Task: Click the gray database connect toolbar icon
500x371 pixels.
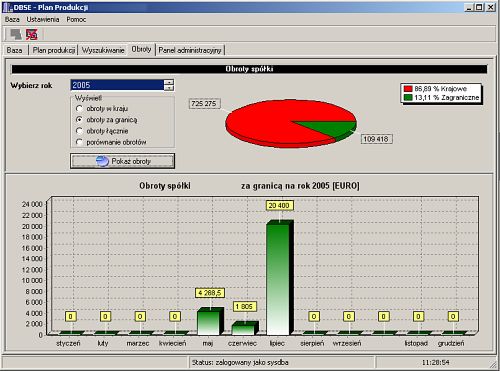Action: [x=15, y=34]
